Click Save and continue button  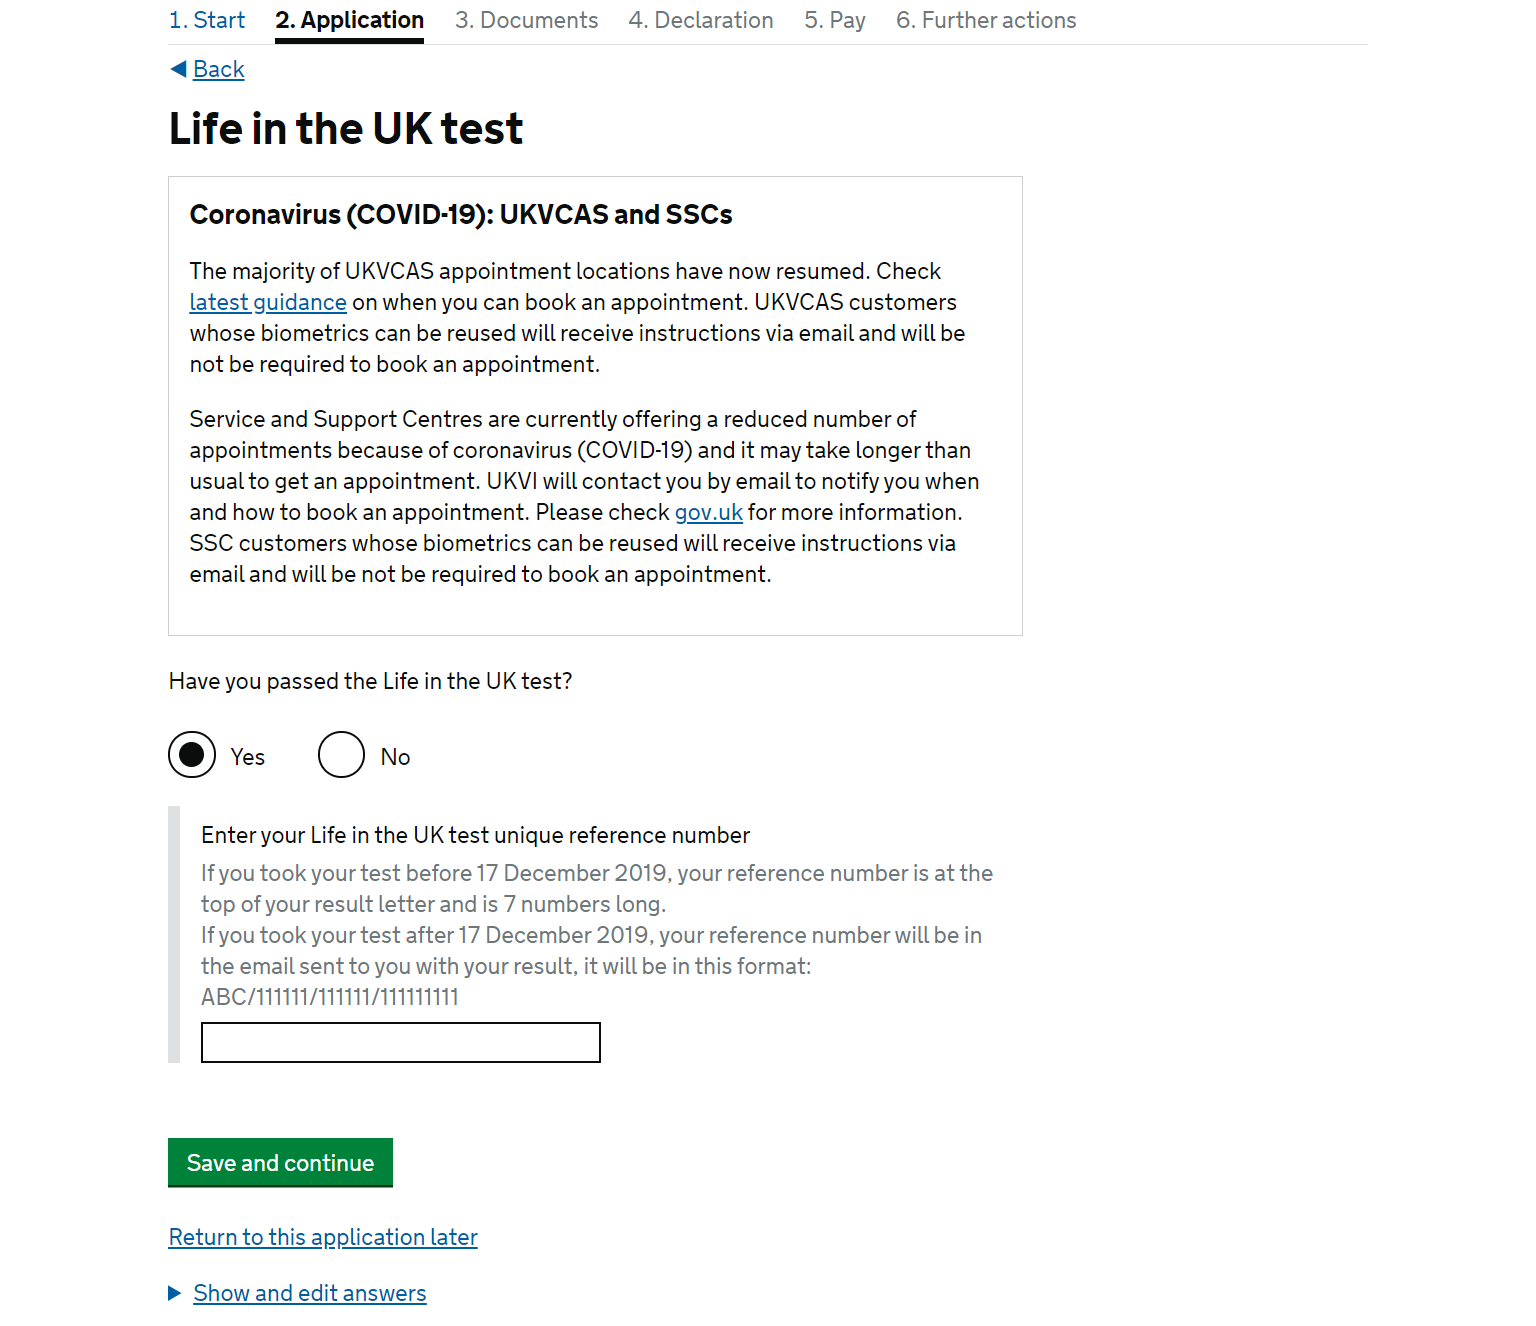280,1163
